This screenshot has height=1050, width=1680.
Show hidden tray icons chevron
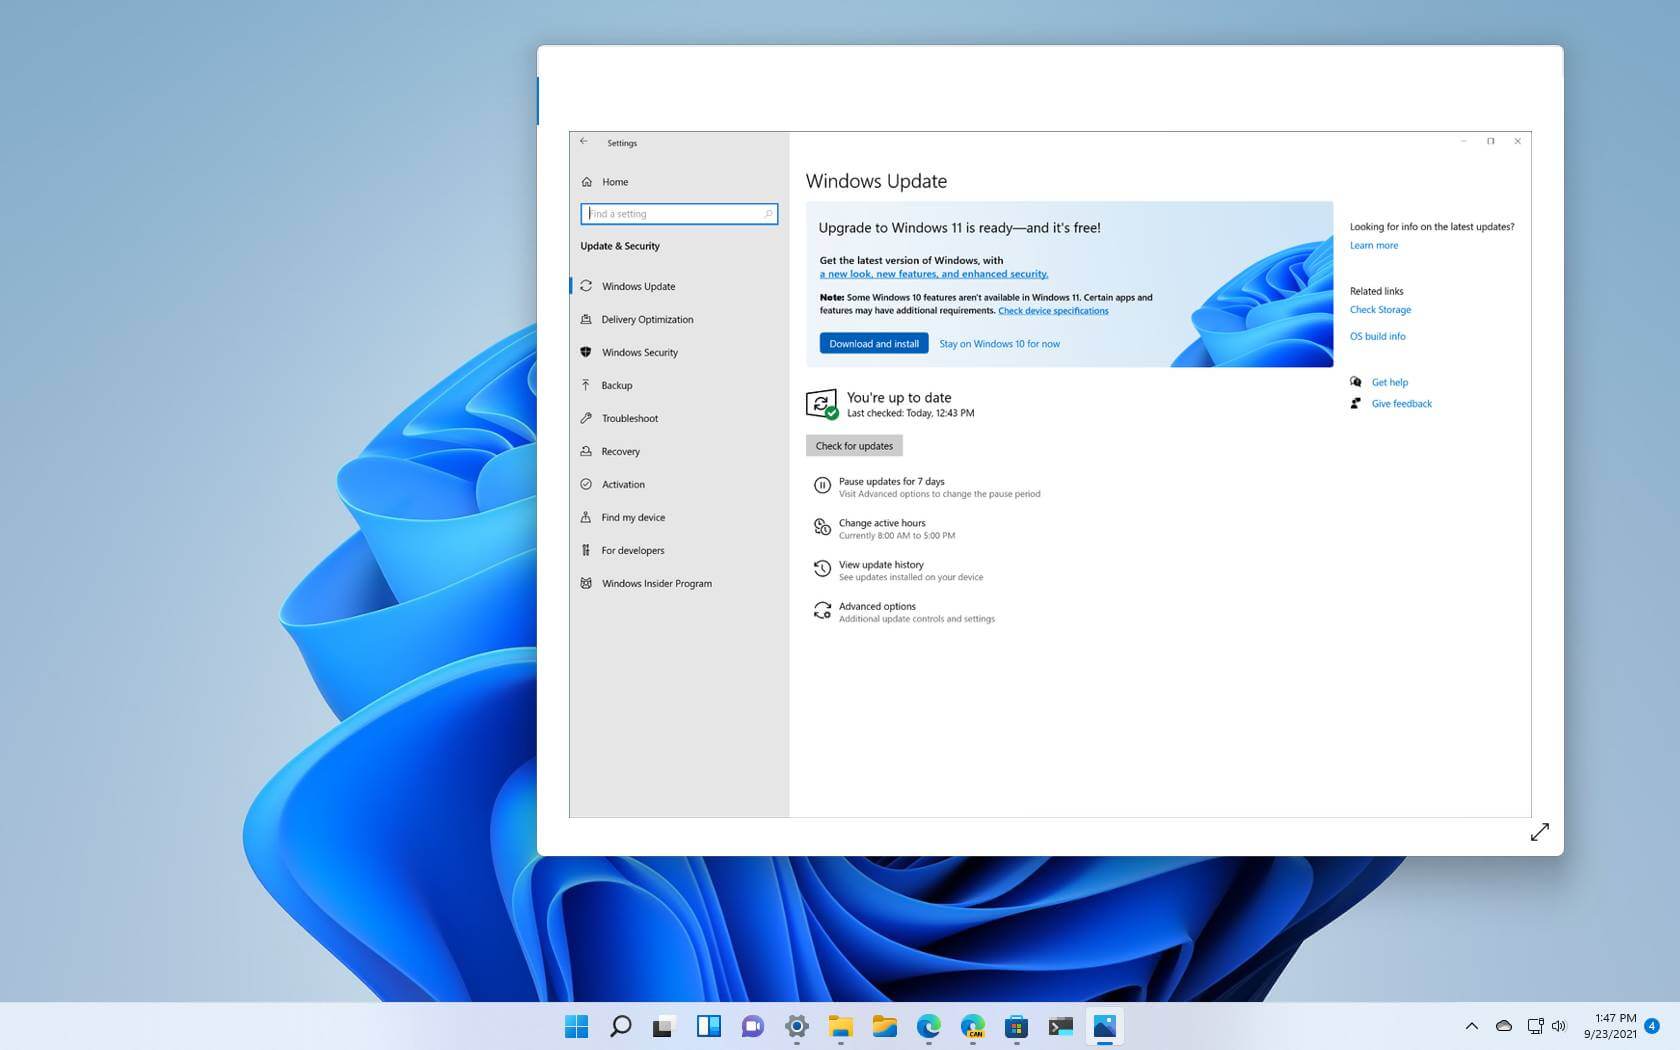(x=1472, y=1026)
